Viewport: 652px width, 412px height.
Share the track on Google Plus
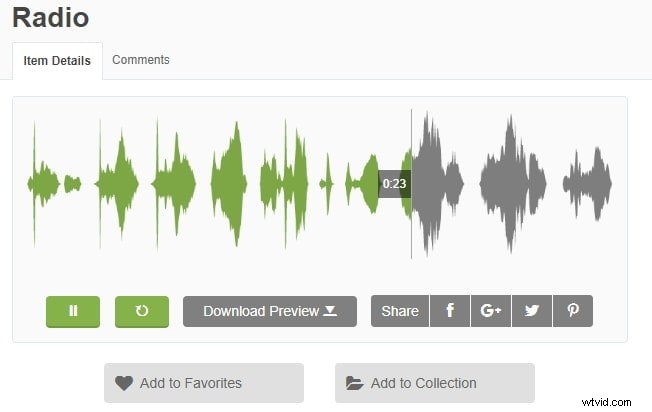491,311
